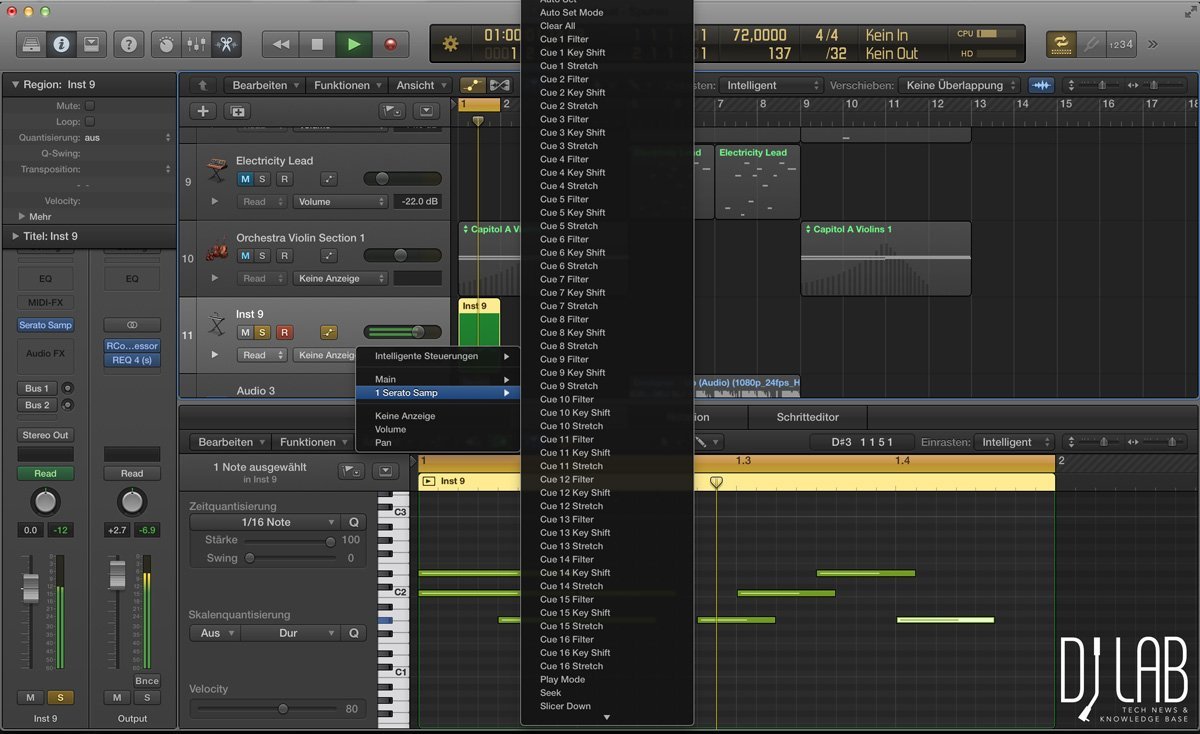Viewport: 1200px width, 734px height.
Task: Adjust the Velocity slider in piano roll
Action: tap(283, 709)
